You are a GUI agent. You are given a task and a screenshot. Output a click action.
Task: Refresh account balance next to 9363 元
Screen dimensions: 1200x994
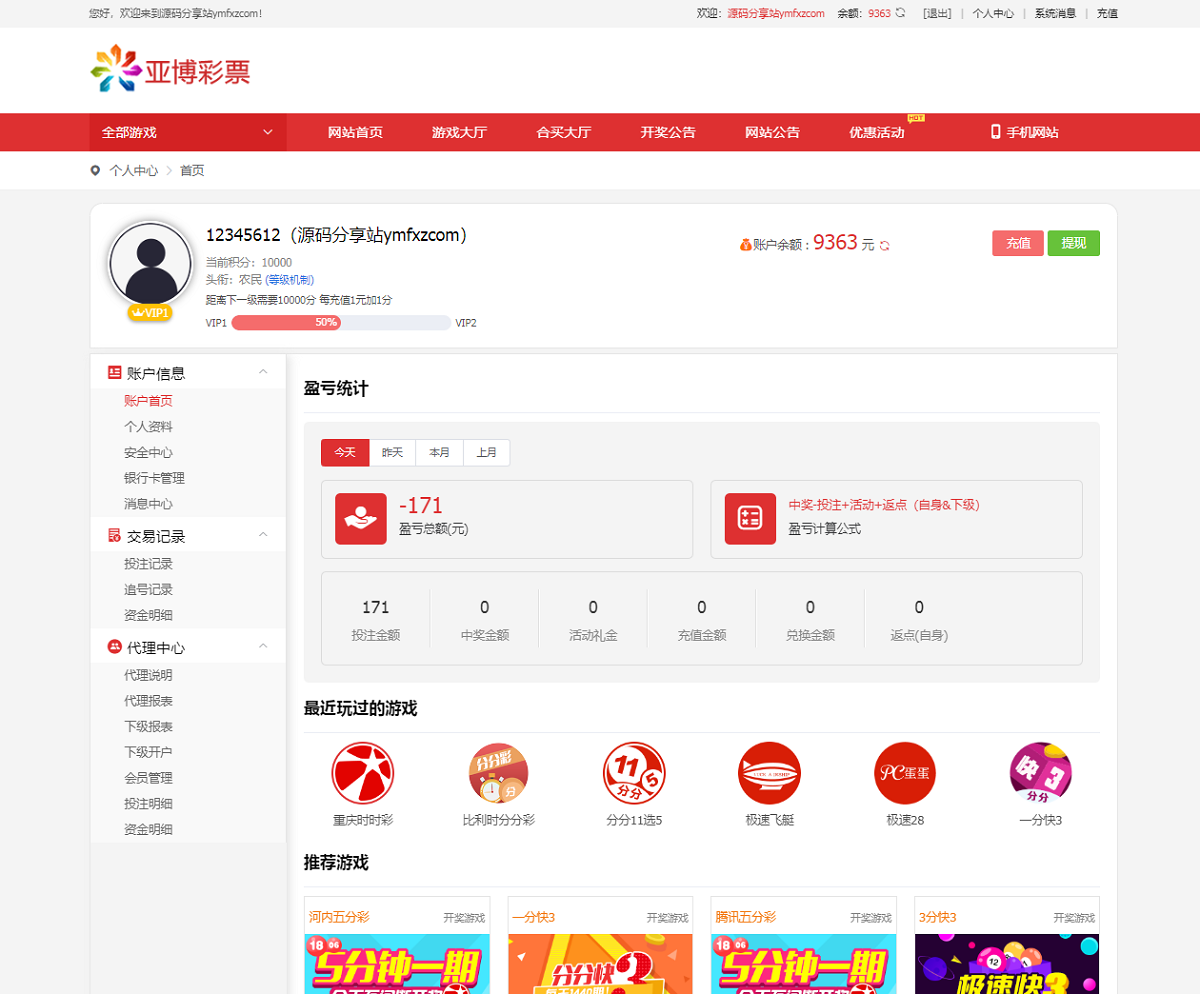[885, 245]
